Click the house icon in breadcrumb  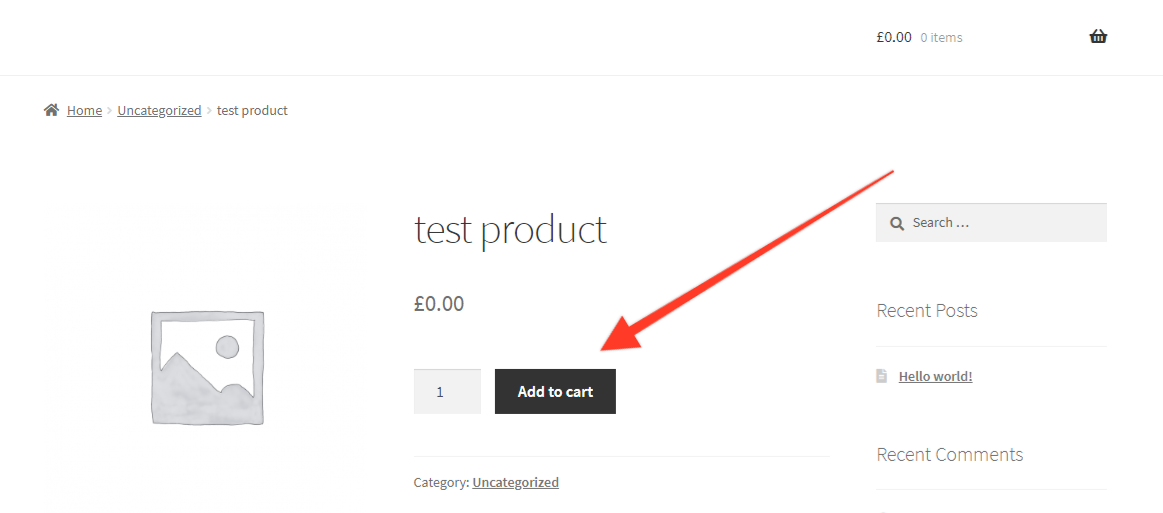point(51,110)
